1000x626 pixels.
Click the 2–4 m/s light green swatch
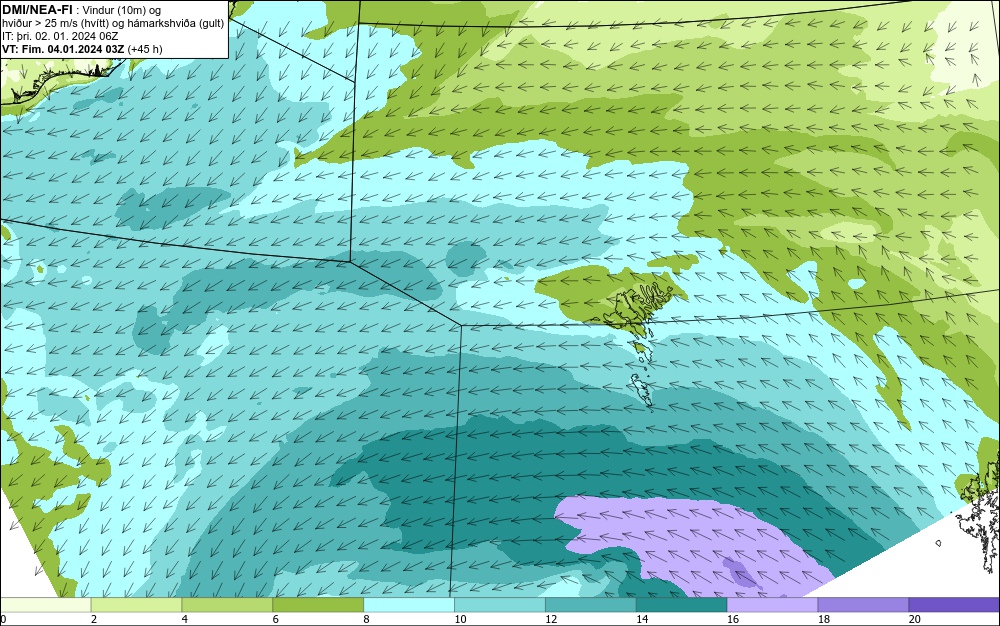tap(136, 605)
